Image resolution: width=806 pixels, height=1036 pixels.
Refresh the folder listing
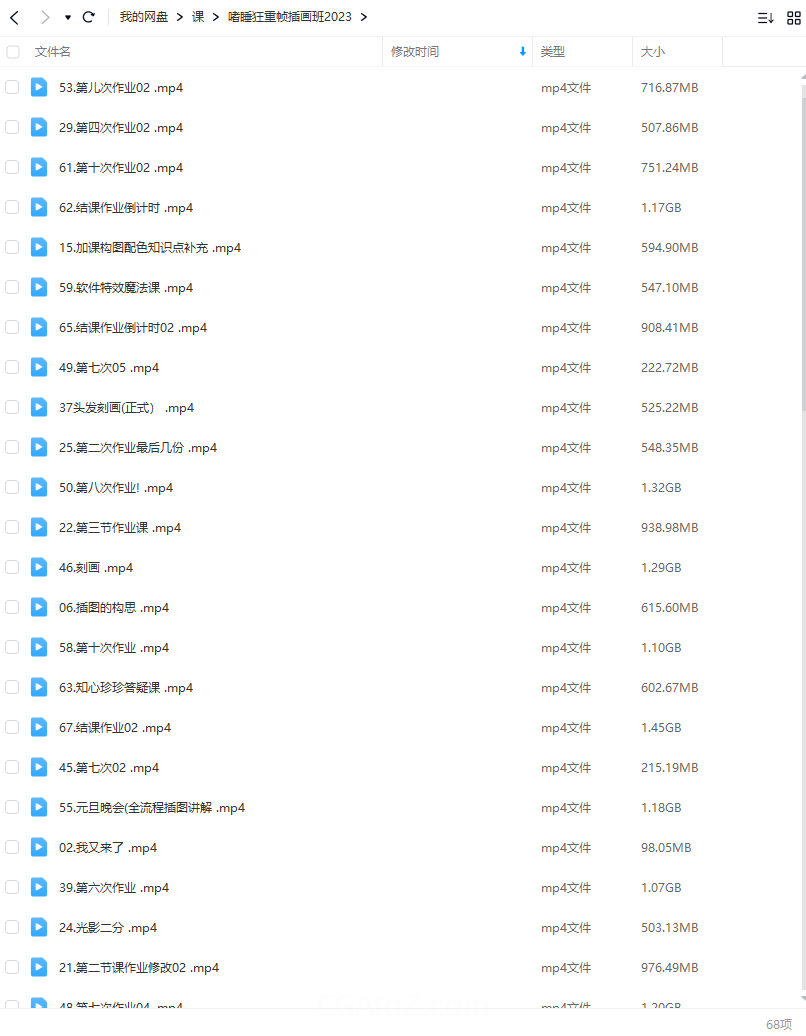[x=89, y=17]
